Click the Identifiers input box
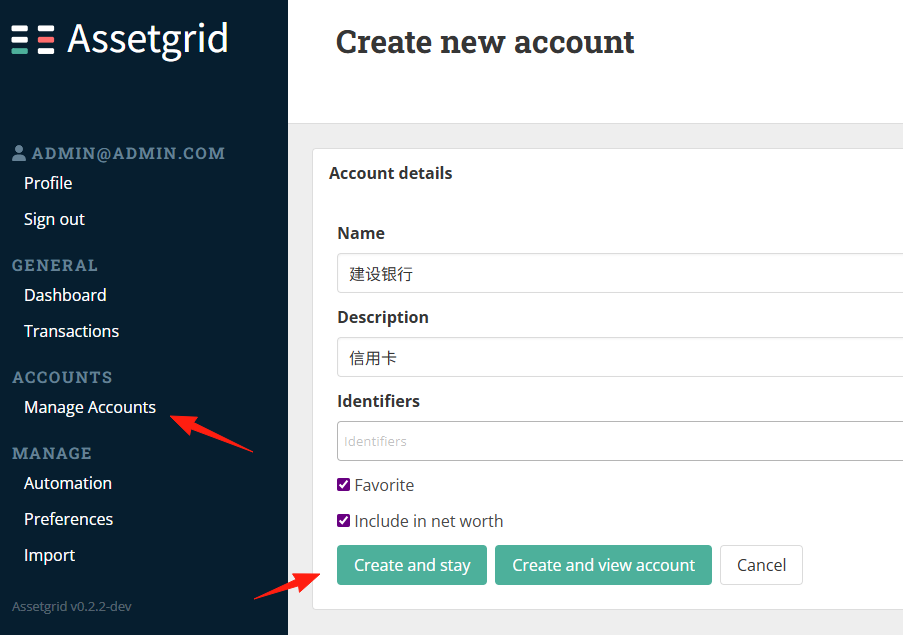The height and width of the screenshot is (635, 903). click(x=620, y=441)
